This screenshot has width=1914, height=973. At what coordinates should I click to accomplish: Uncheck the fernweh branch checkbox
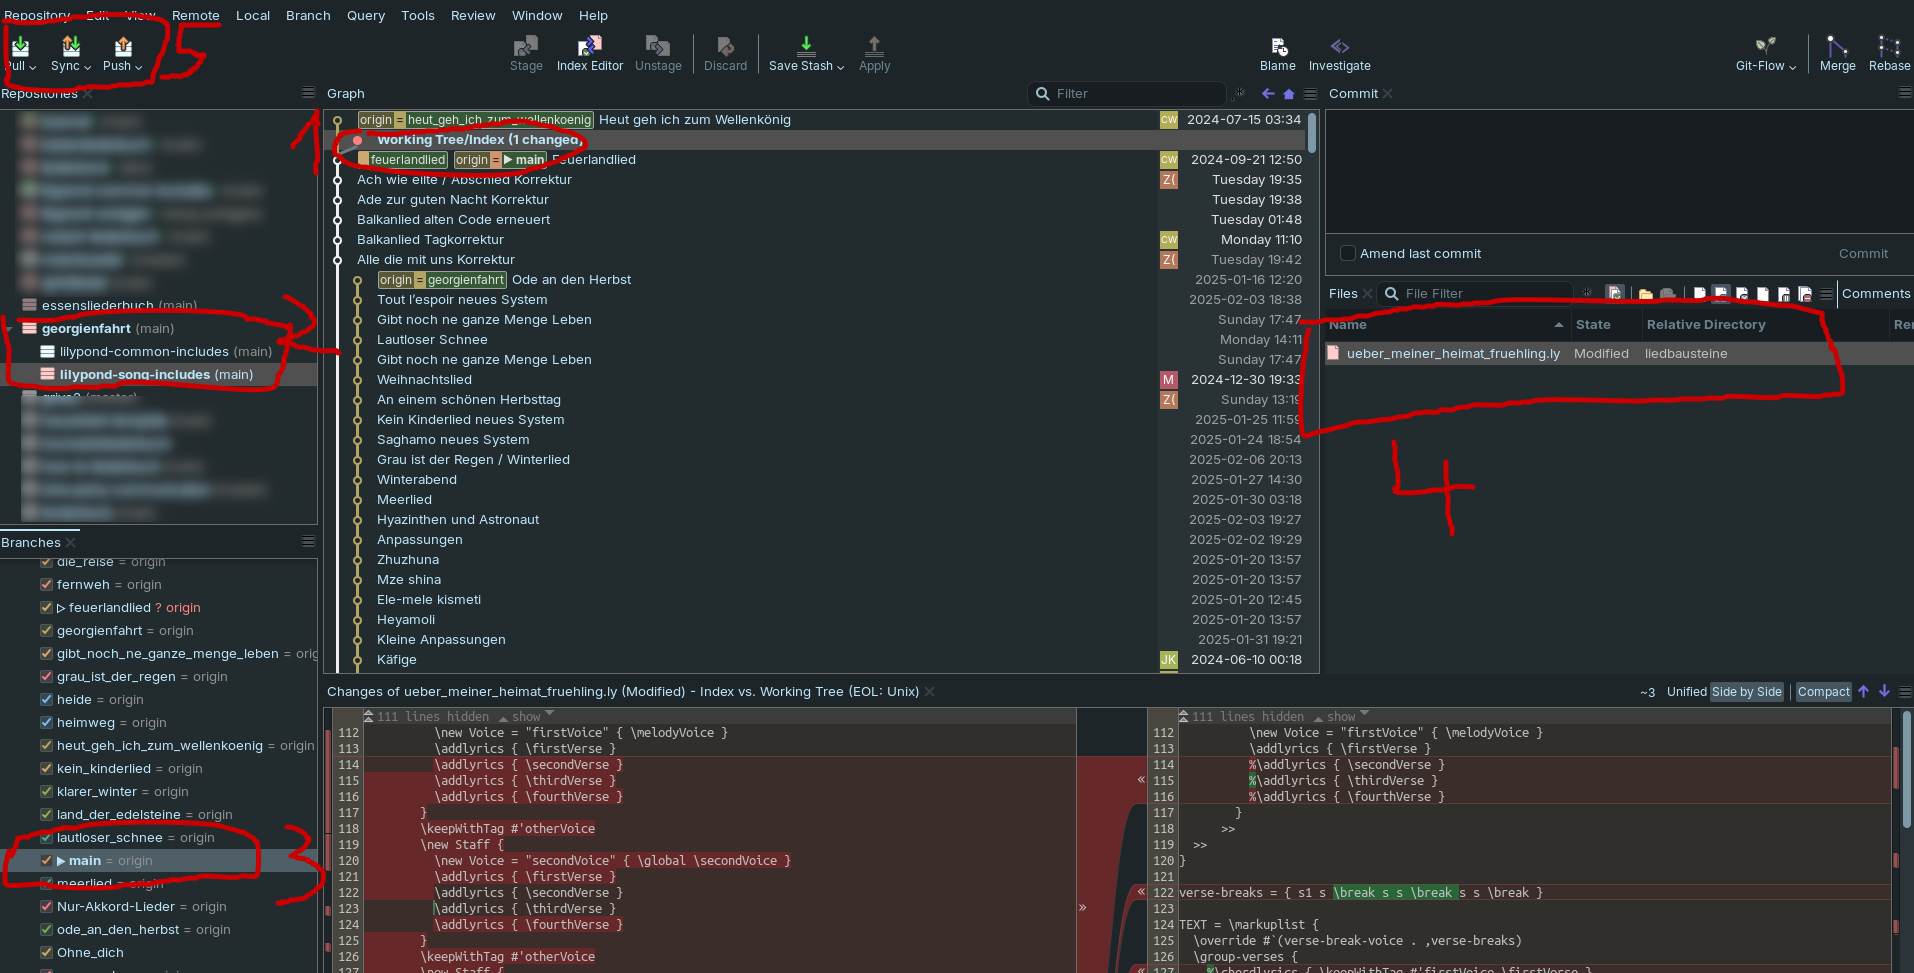46,585
